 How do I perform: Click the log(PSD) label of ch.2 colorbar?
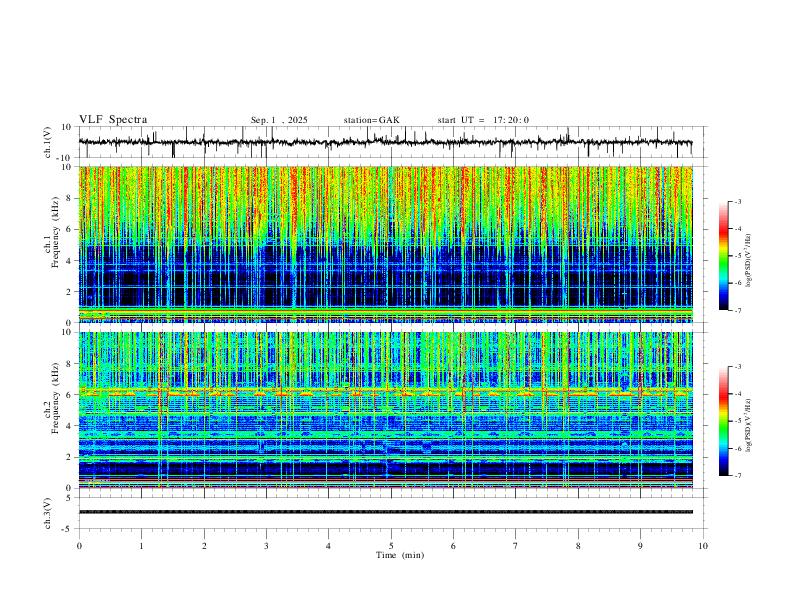tap(748, 426)
